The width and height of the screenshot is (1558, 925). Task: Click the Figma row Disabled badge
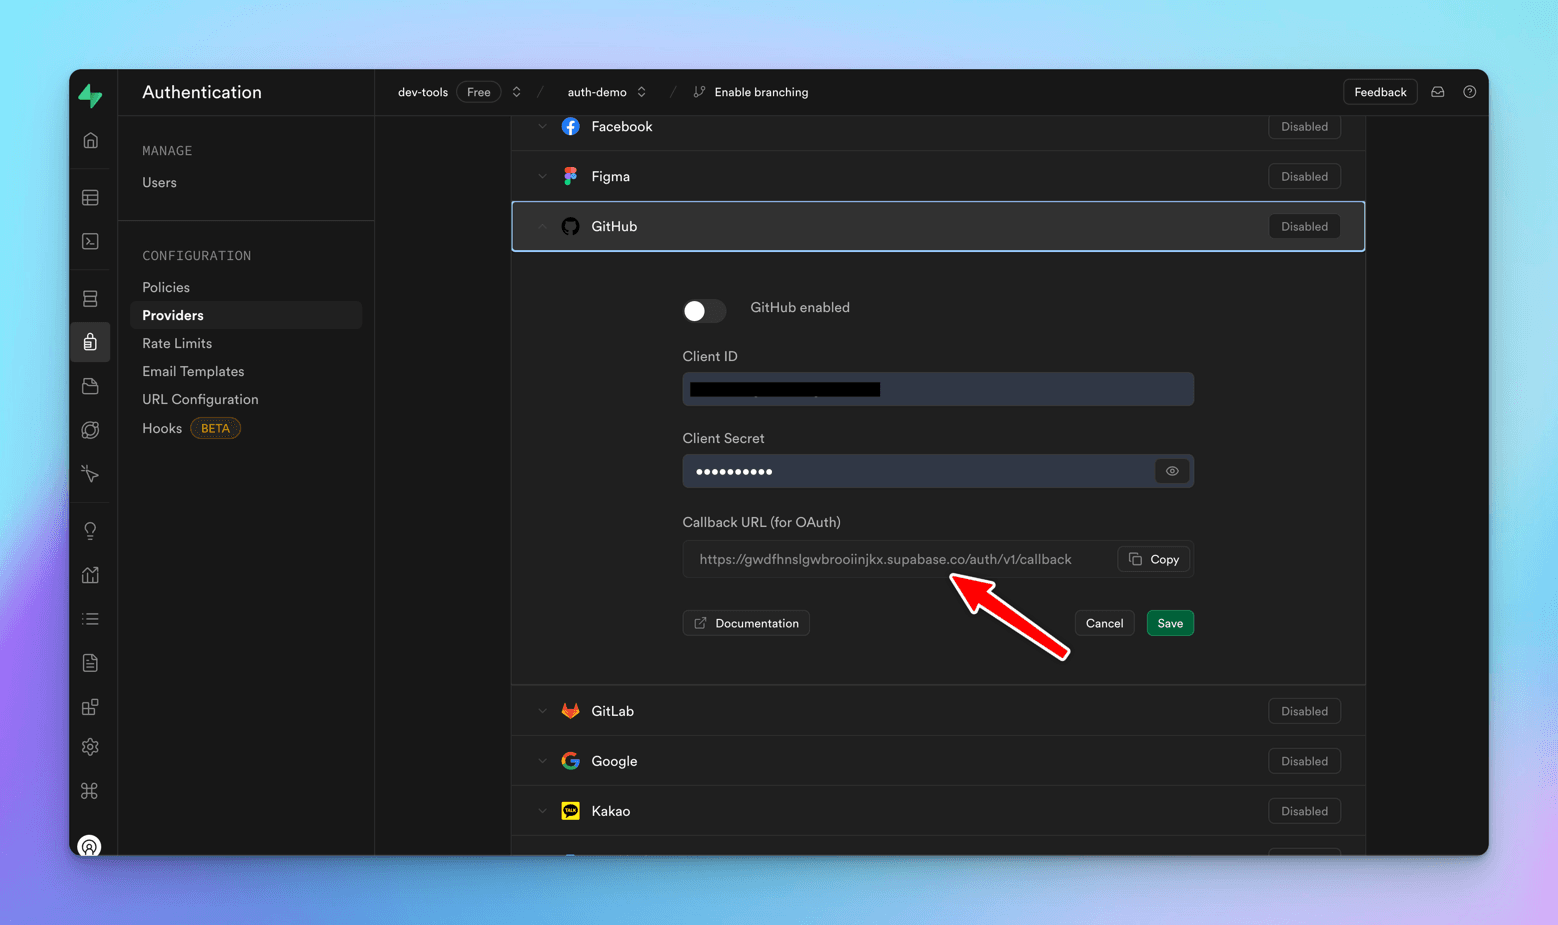1304,176
